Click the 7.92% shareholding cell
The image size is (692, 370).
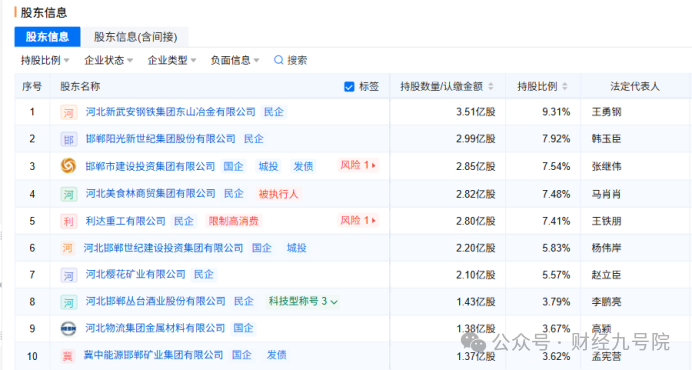tap(556, 139)
